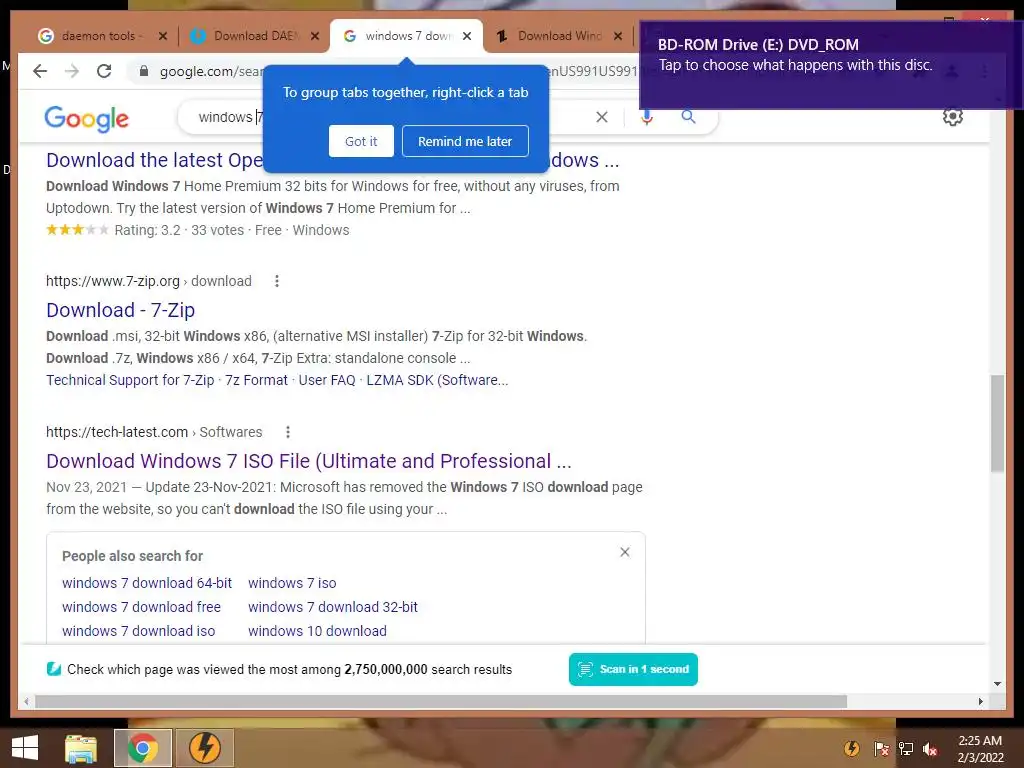The width and height of the screenshot is (1024, 768).
Task: Reload the current Google page
Action: click(104, 71)
